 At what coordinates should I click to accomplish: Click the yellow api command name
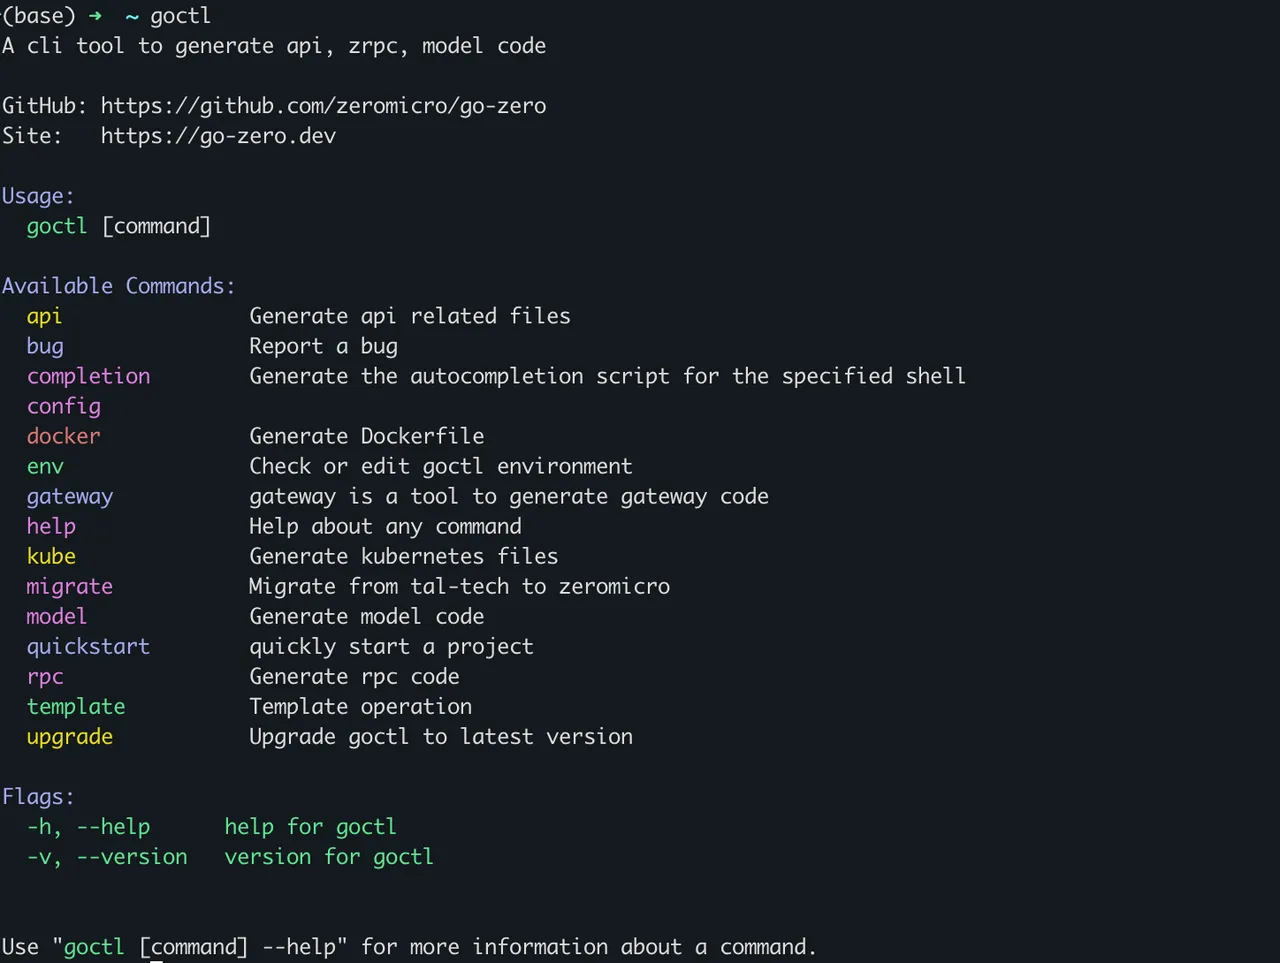pyautogui.click(x=44, y=317)
